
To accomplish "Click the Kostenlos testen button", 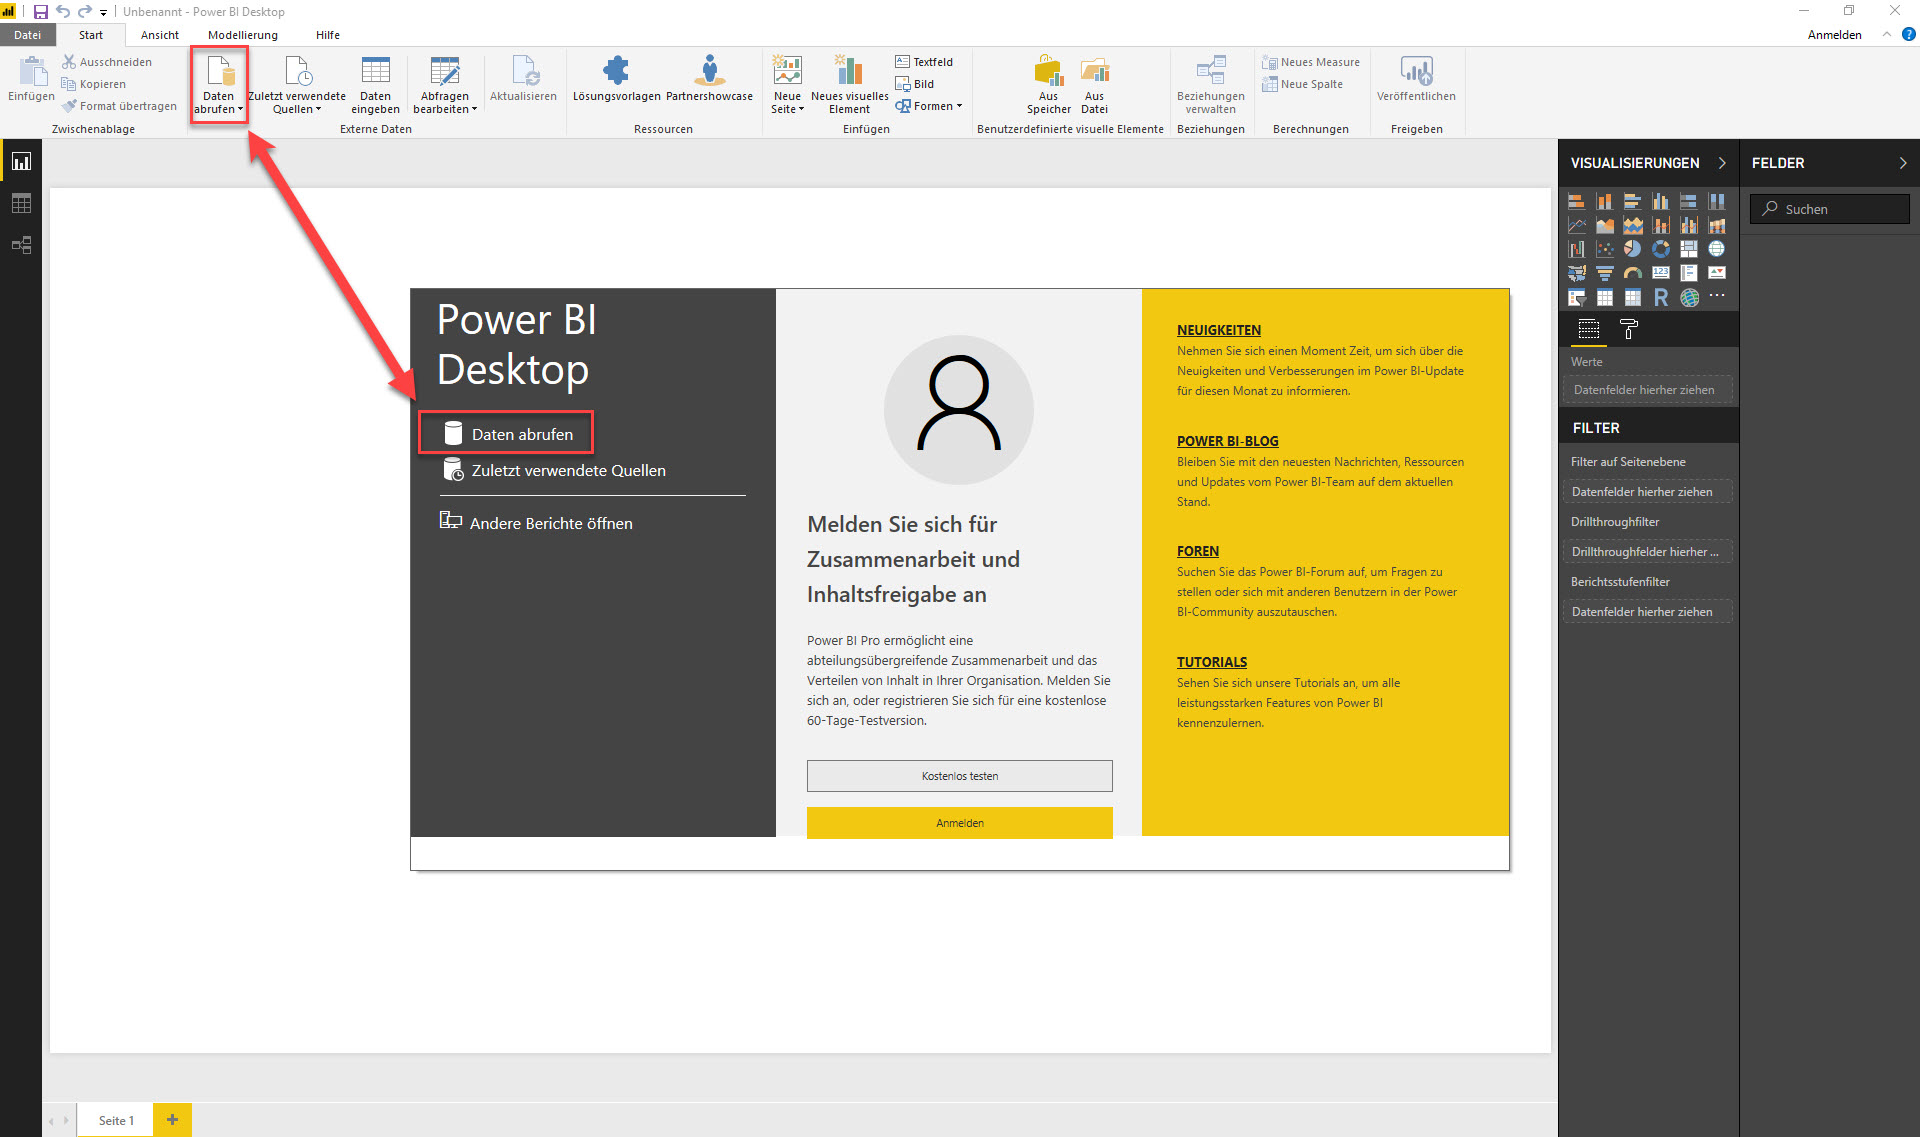I will point(959,776).
